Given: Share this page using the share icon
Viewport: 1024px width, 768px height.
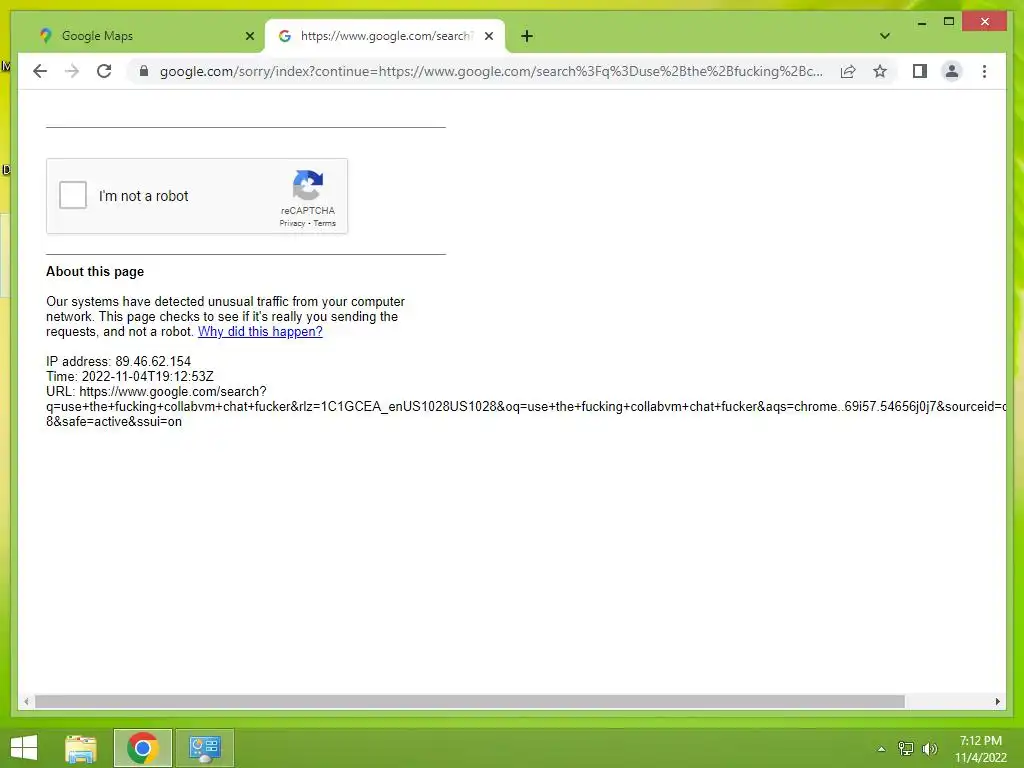Looking at the screenshot, I should (848, 71).
